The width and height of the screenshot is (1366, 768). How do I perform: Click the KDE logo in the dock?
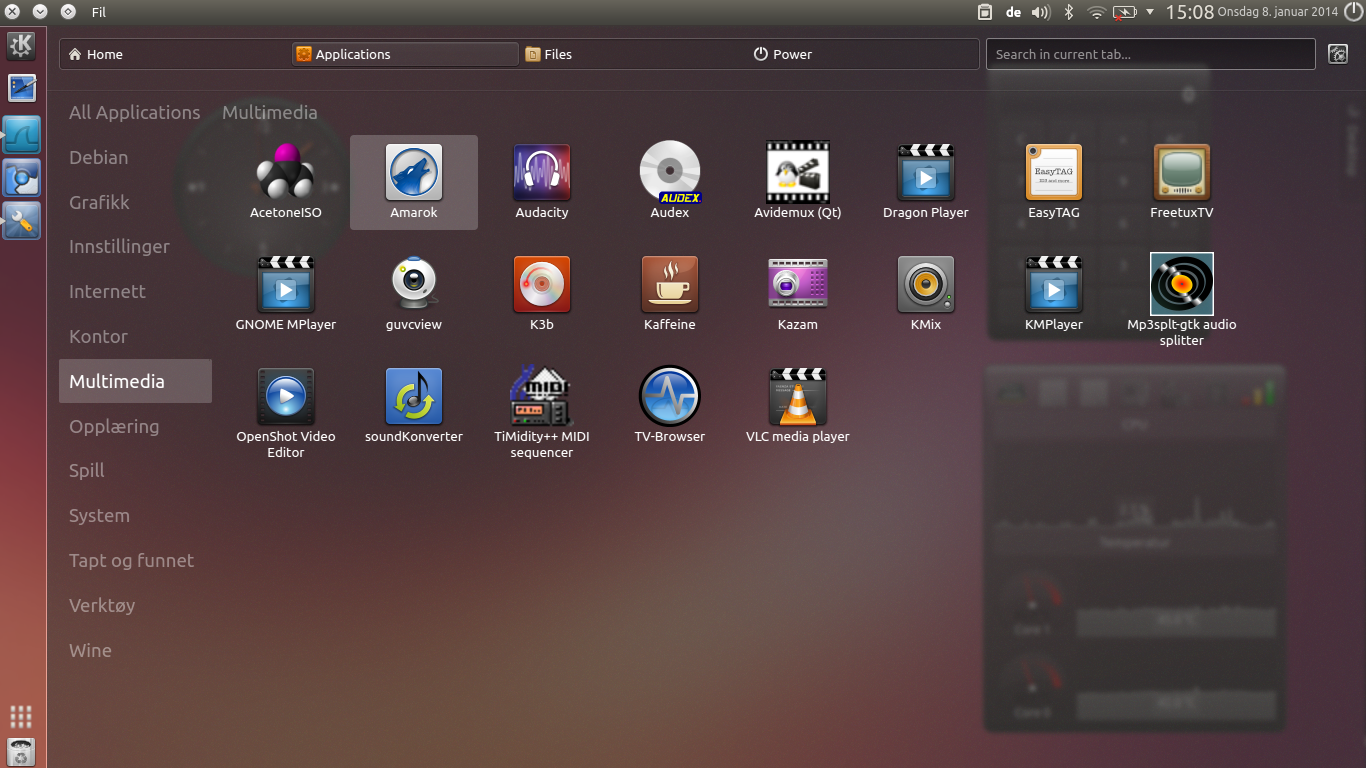[22, 45]
